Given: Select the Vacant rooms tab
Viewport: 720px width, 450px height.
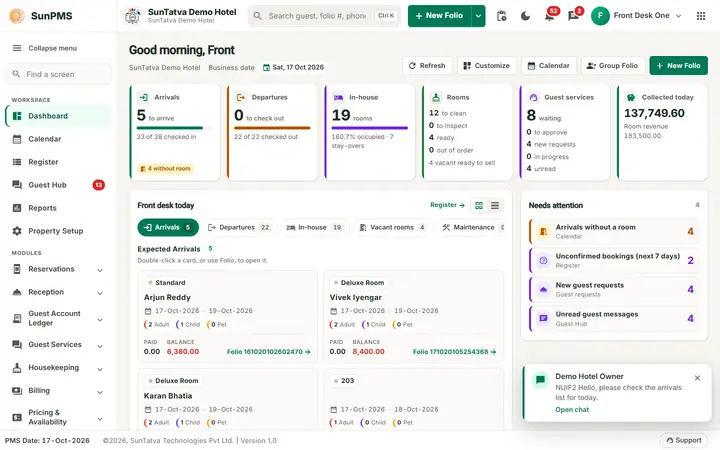Looking at the screenshot, I should point(392,227).
